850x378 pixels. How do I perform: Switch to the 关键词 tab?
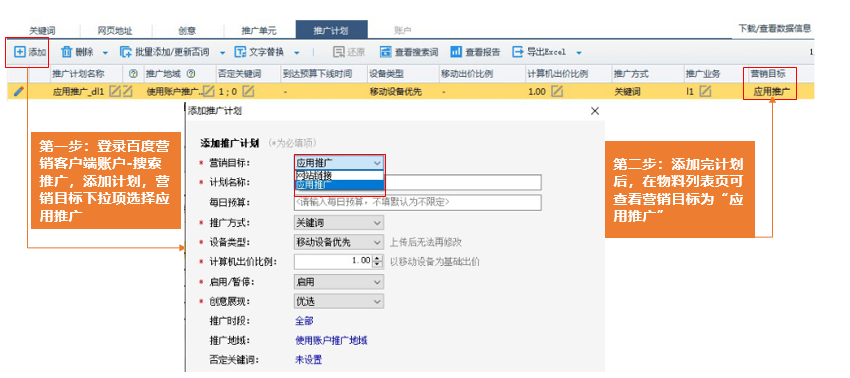pyautogui.click(x=42, y=30)
